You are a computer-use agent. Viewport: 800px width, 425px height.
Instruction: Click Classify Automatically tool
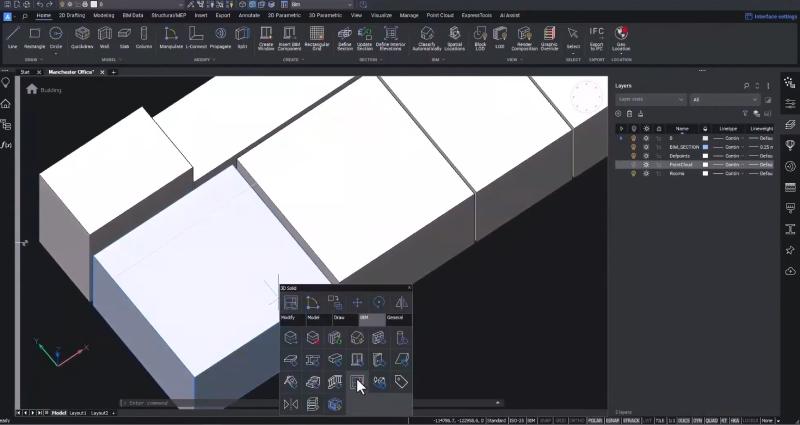427,39
